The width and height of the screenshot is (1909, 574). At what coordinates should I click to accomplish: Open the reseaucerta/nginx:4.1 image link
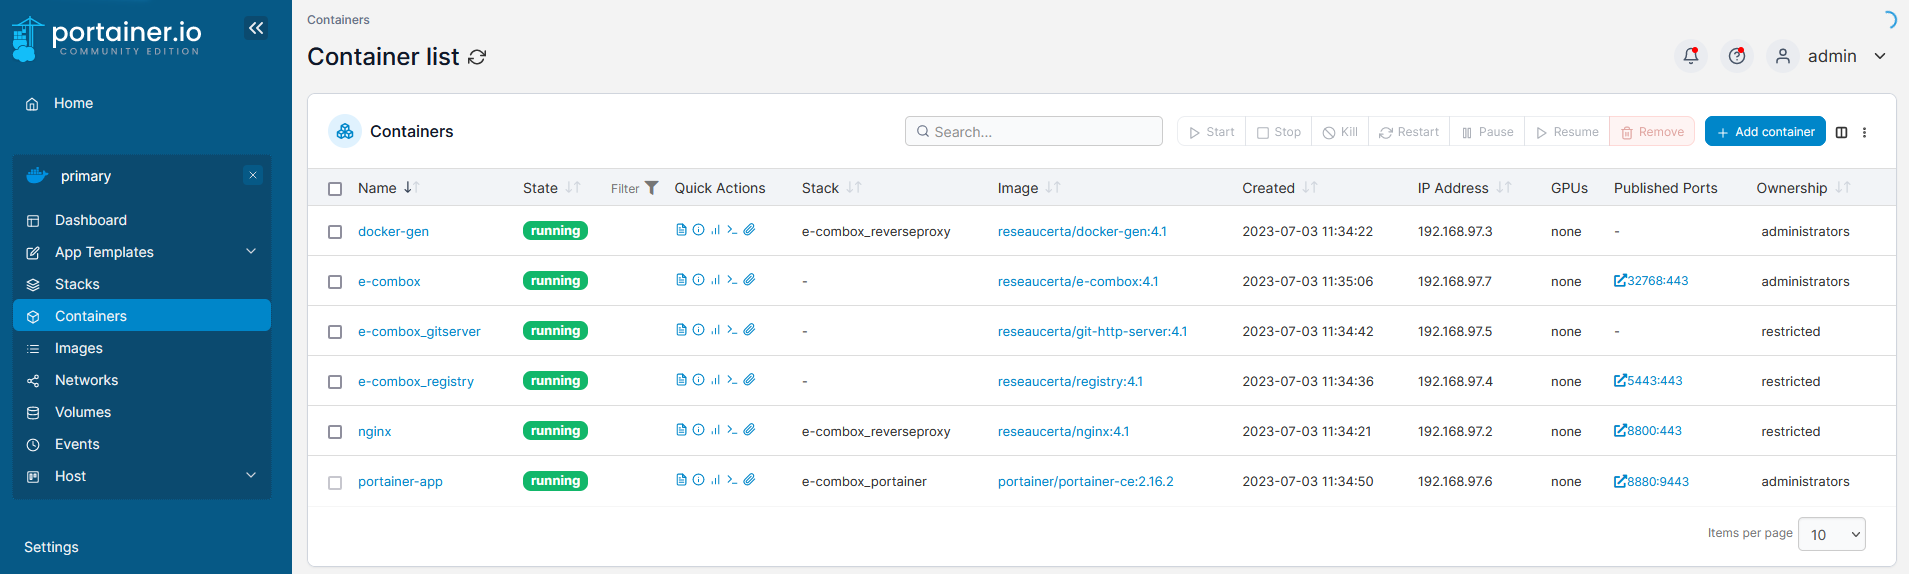pos(1063,431)
